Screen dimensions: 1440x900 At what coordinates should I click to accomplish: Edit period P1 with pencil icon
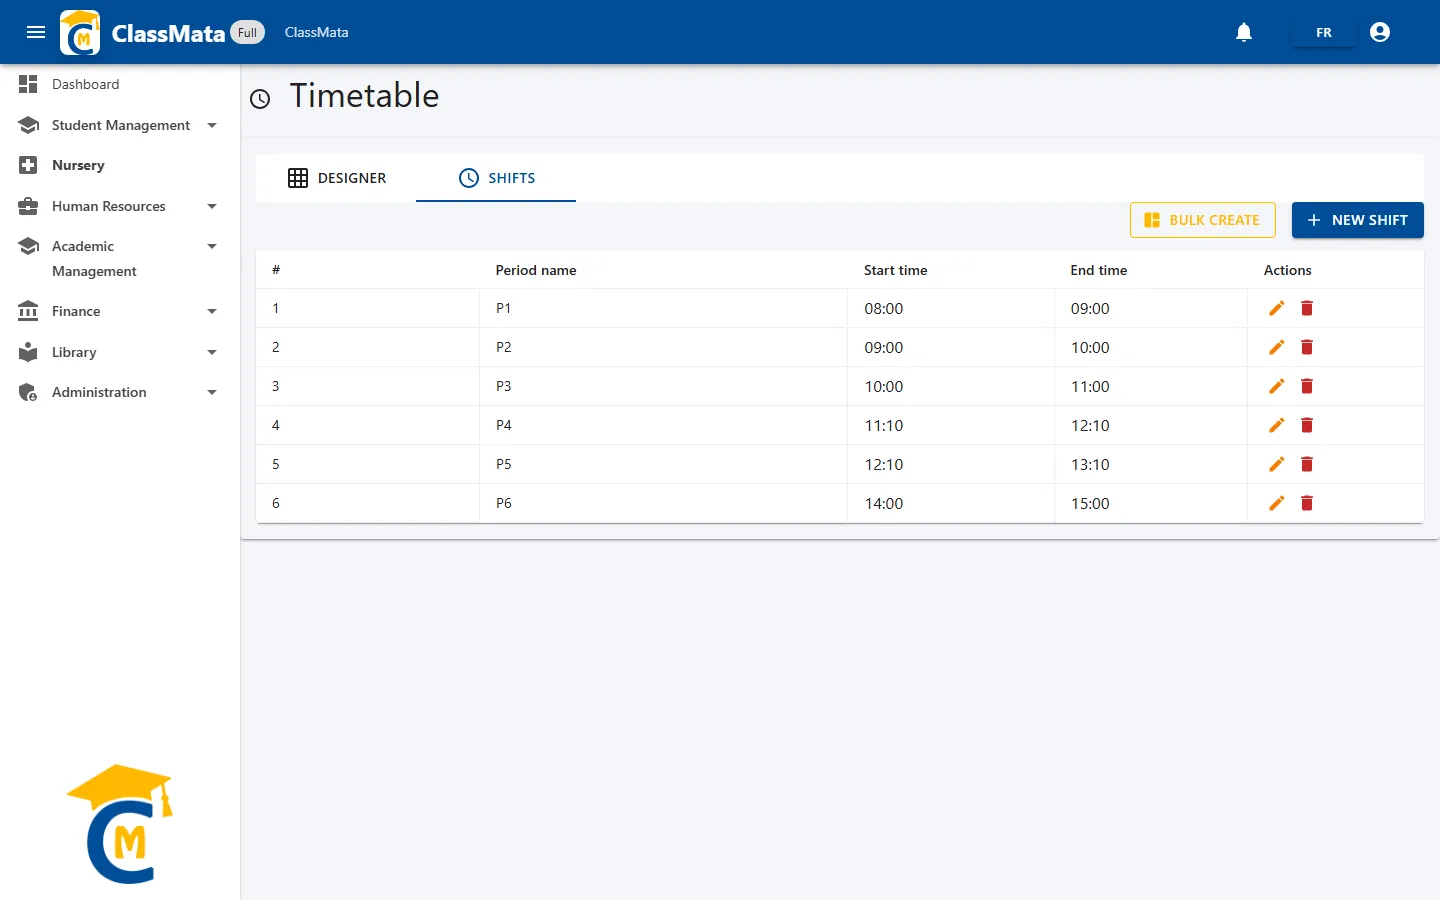1276,308
